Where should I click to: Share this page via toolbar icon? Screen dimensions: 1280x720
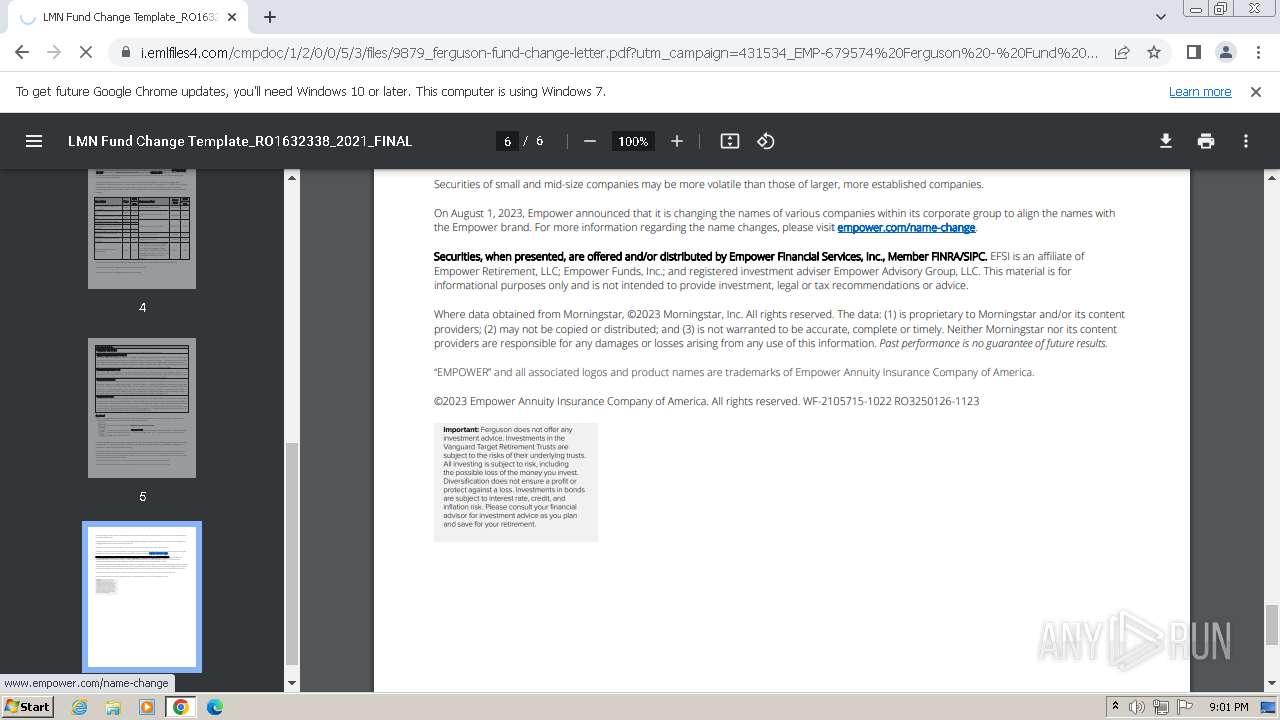1122,52
